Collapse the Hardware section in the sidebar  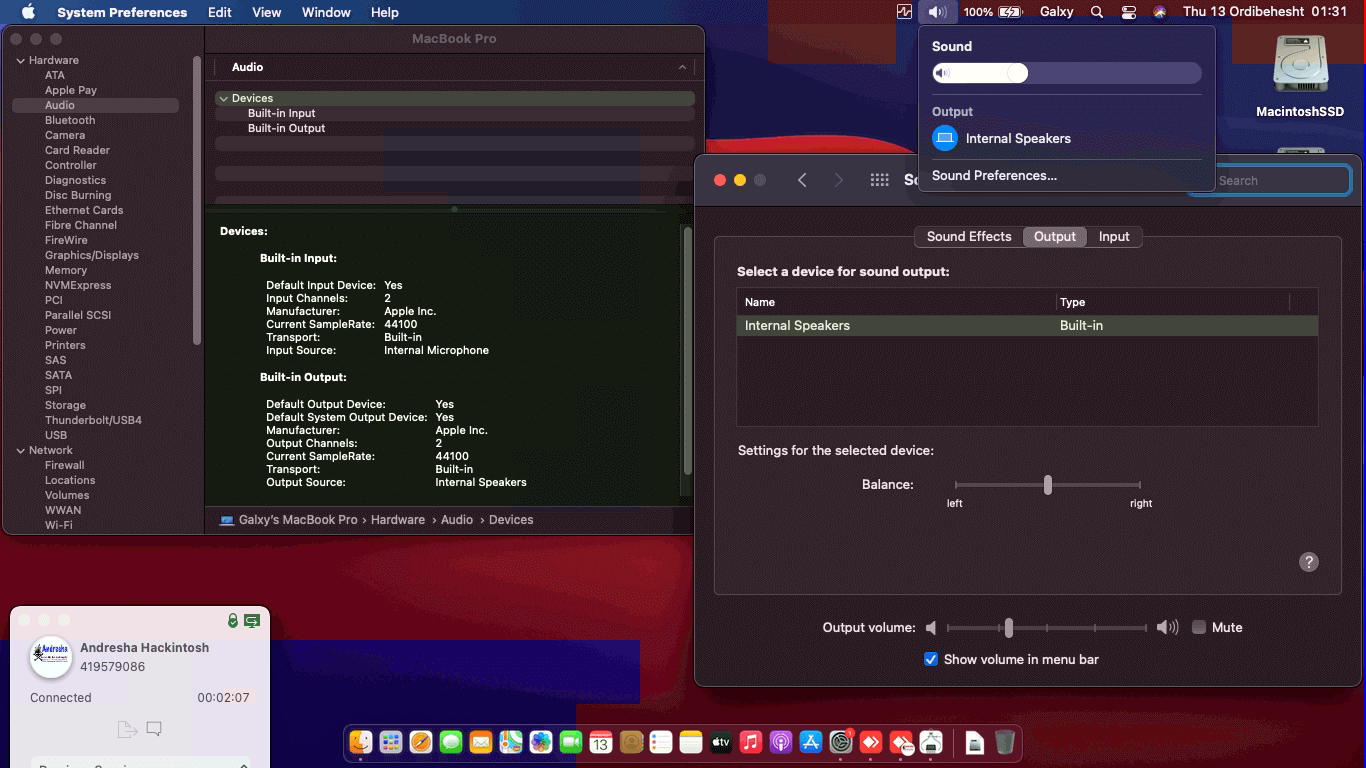[20, 61]
